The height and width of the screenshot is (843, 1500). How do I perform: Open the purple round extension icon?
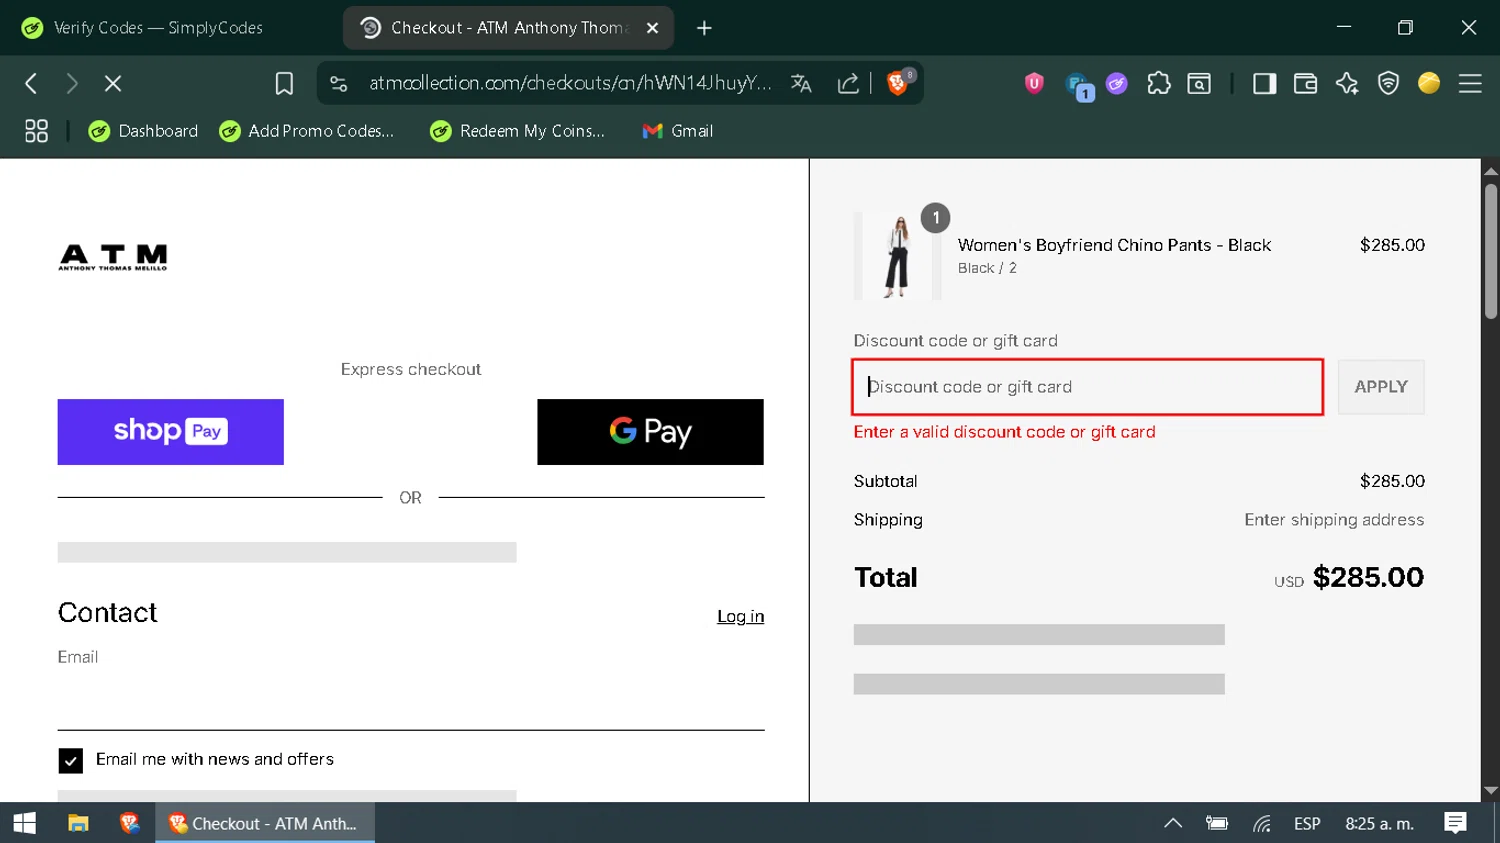(x=1117, y=84)
